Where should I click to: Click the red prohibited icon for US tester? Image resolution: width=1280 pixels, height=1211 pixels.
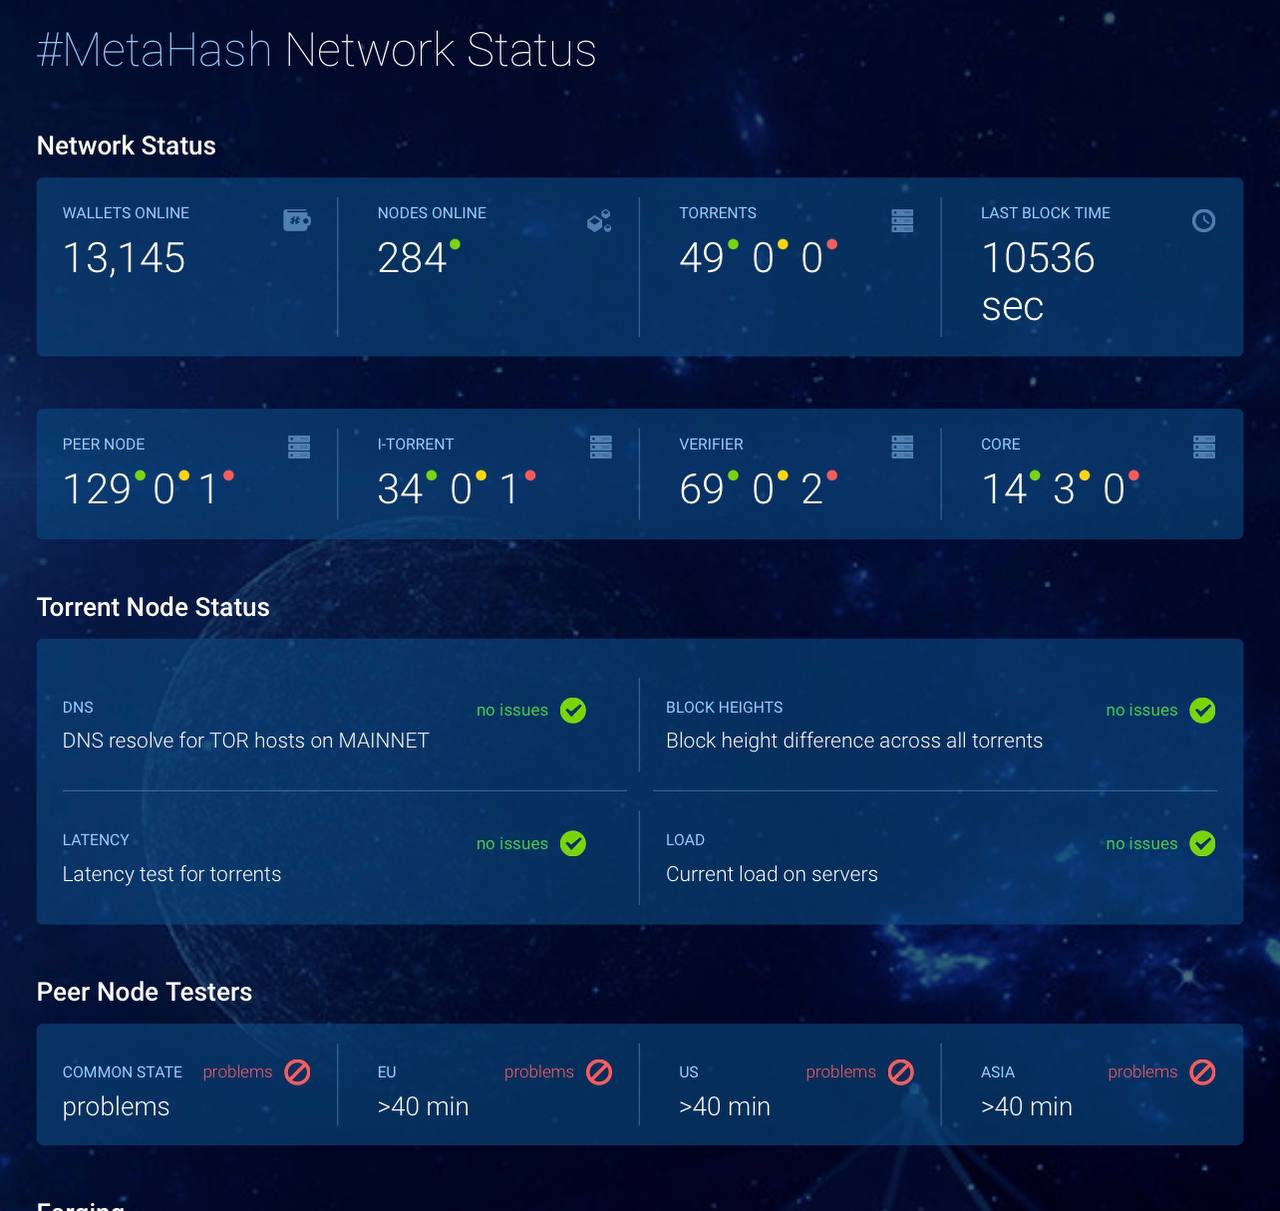901,1072
